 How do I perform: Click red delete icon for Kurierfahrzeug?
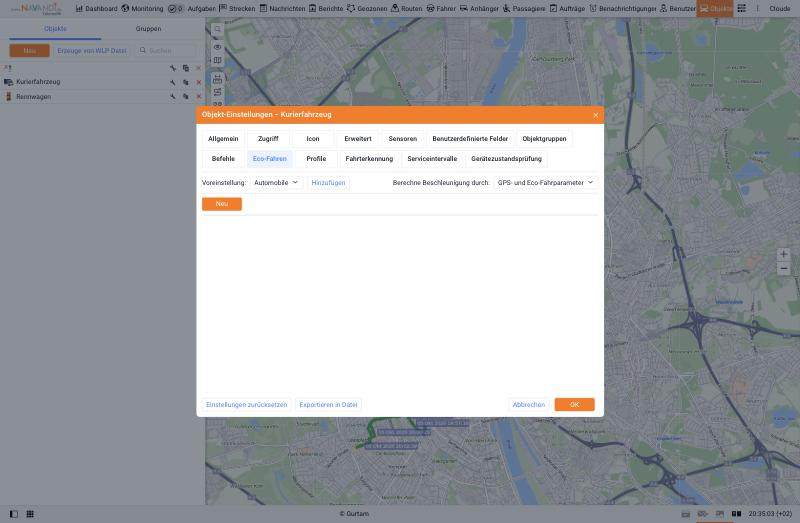point(198,82)
